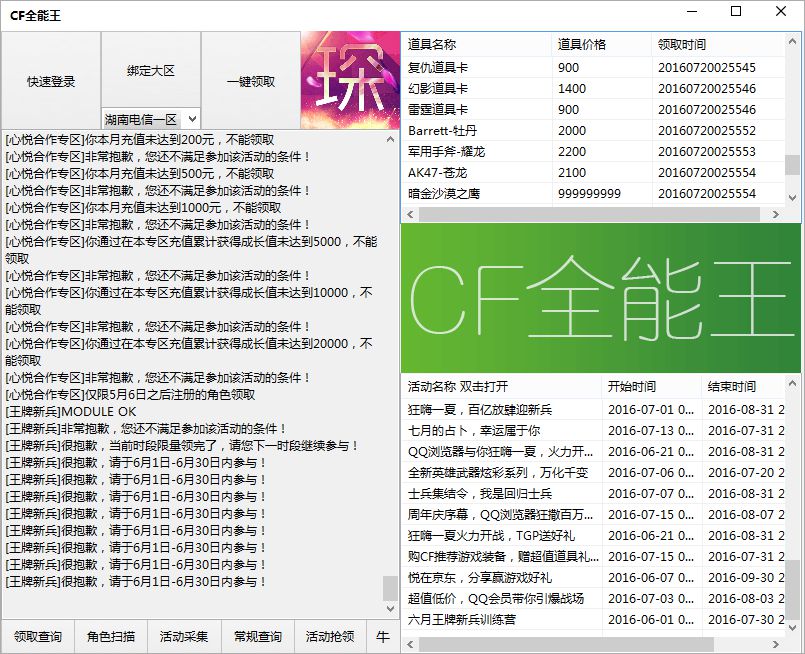
Task: Click the item list horizontal scrollbar thumb
Action: pos(589,215)
